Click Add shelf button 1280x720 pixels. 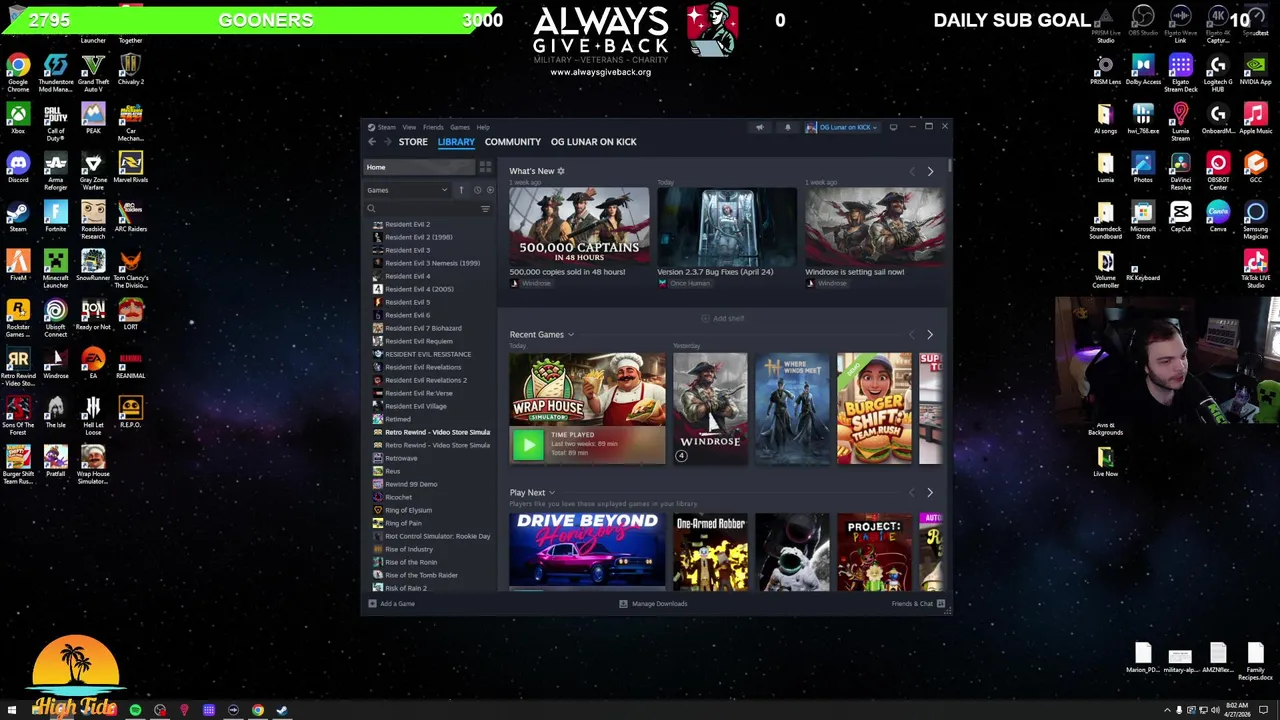coord(723,318)
